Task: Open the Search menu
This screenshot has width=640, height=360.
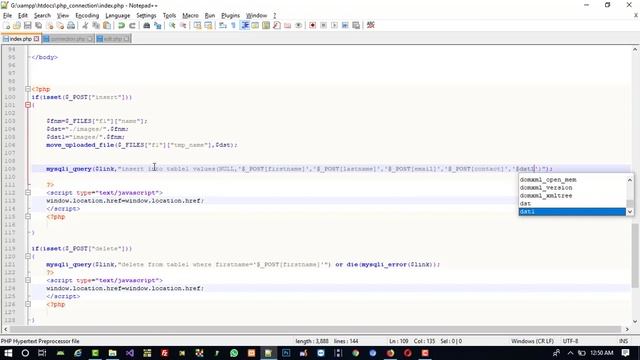Action: pos(42,16)
